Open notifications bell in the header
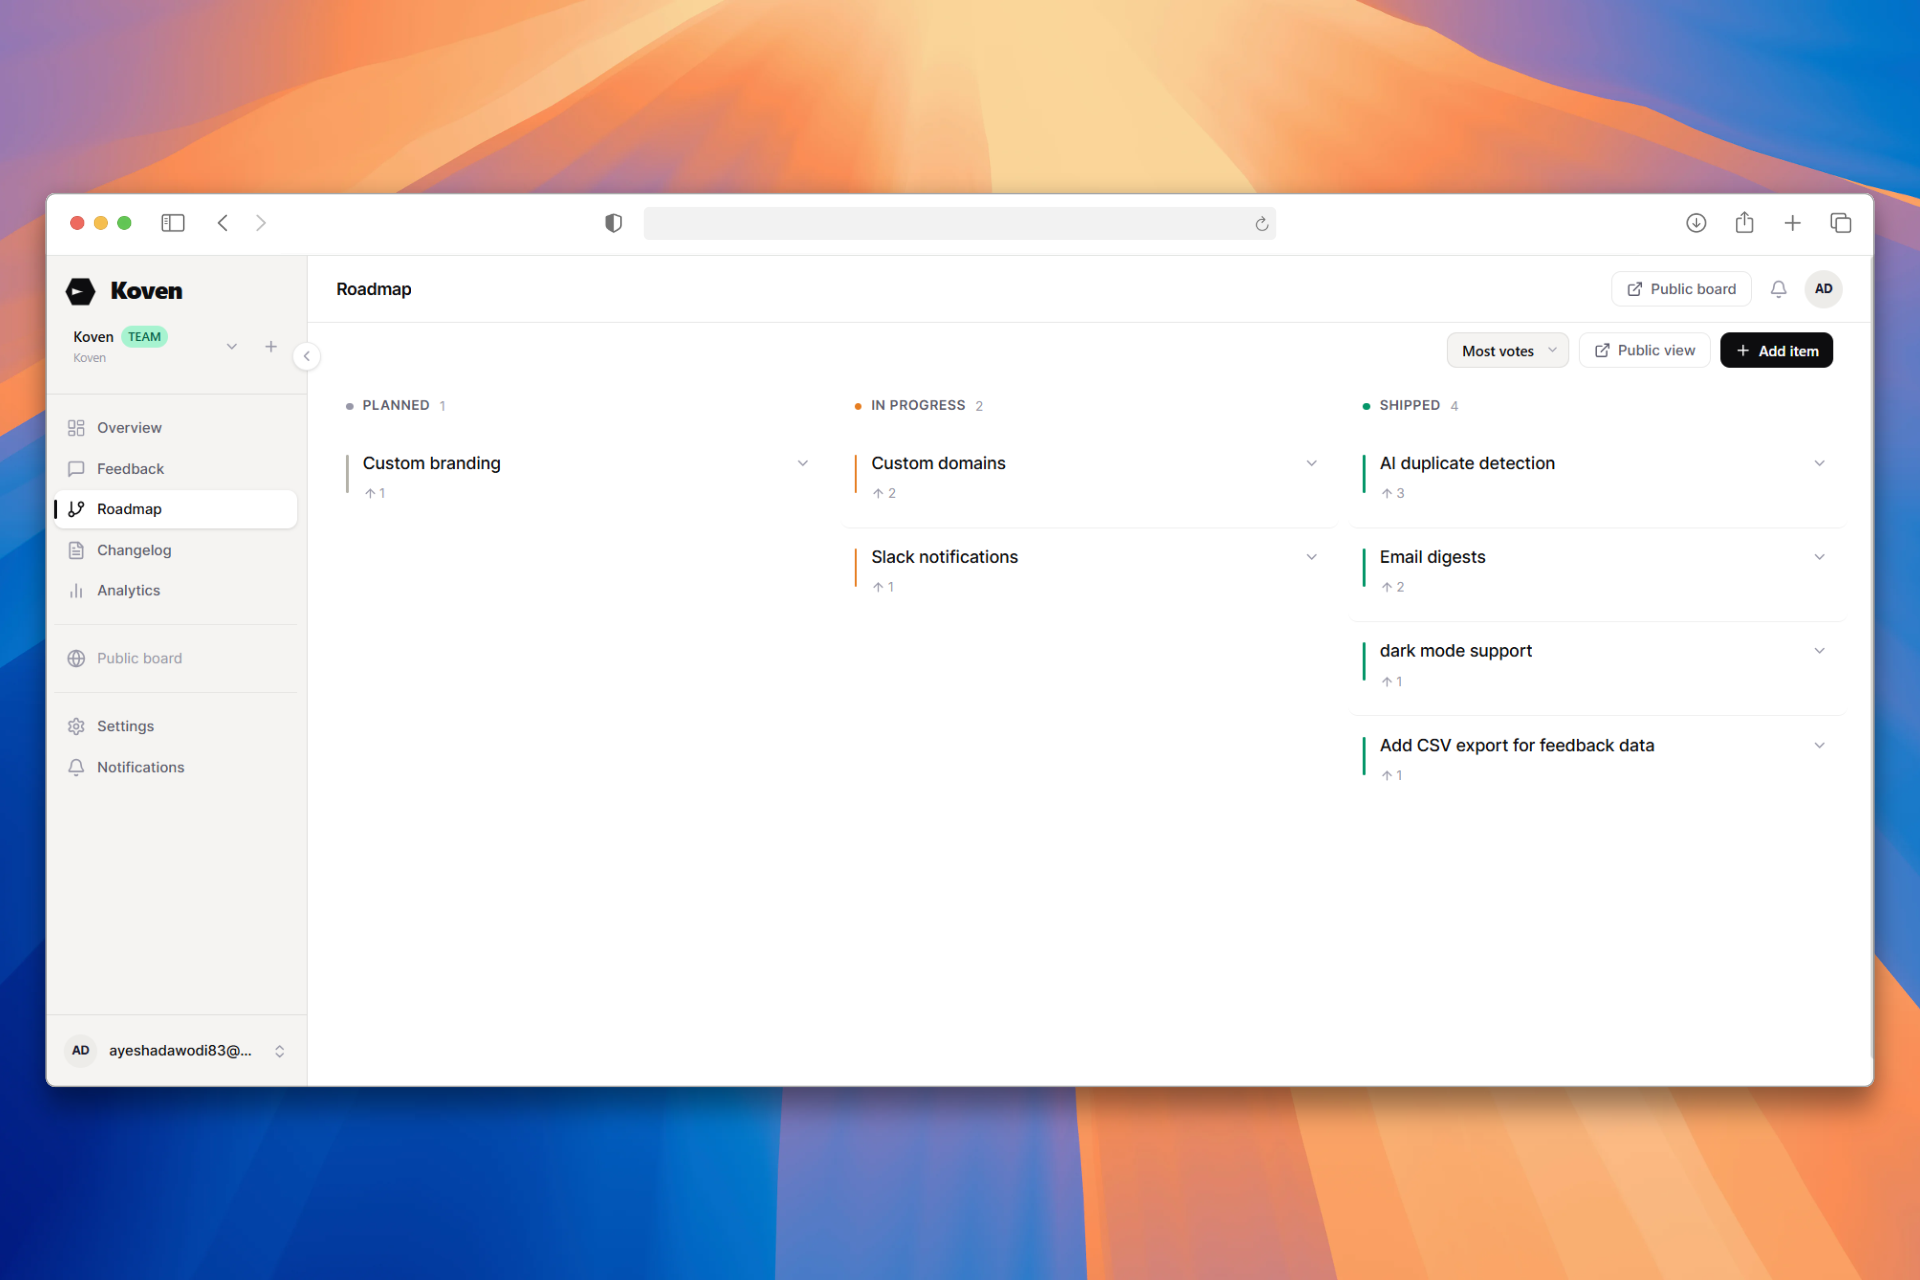Screen dimensions: 1920x1280 1778,289
